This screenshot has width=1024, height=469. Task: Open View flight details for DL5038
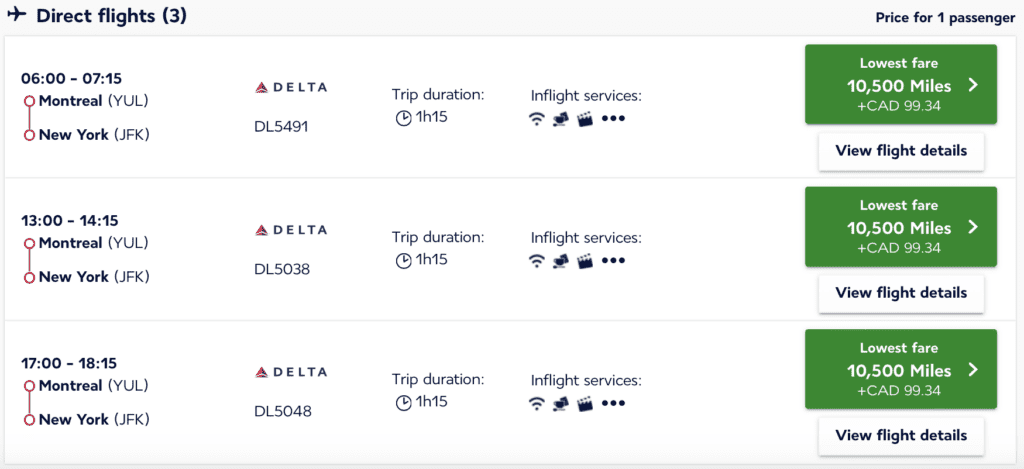point(900,293)
